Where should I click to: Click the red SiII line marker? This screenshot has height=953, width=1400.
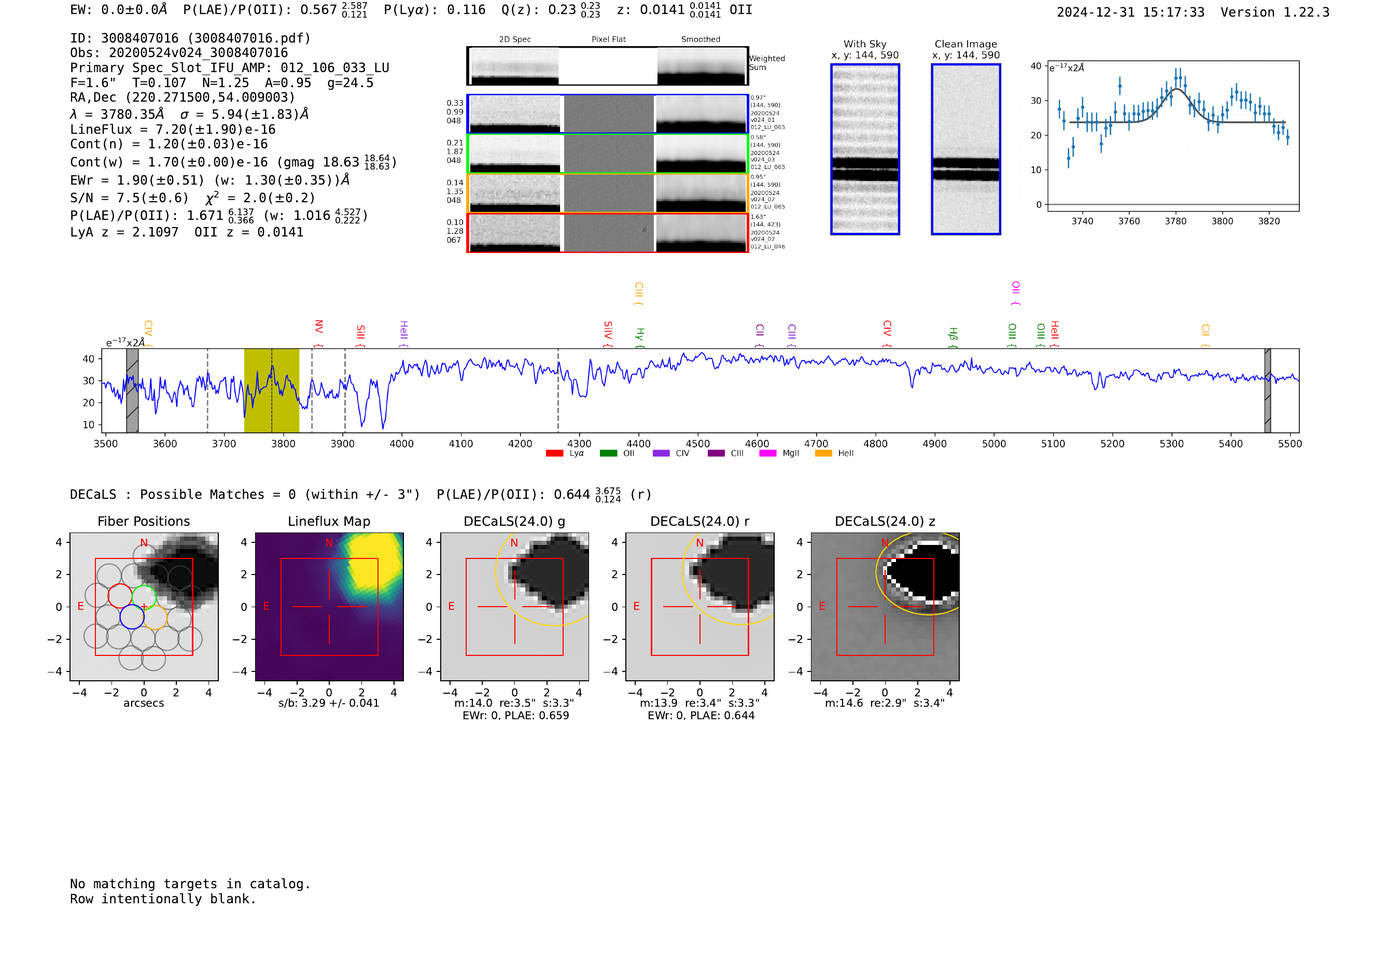tap(361, 336)
